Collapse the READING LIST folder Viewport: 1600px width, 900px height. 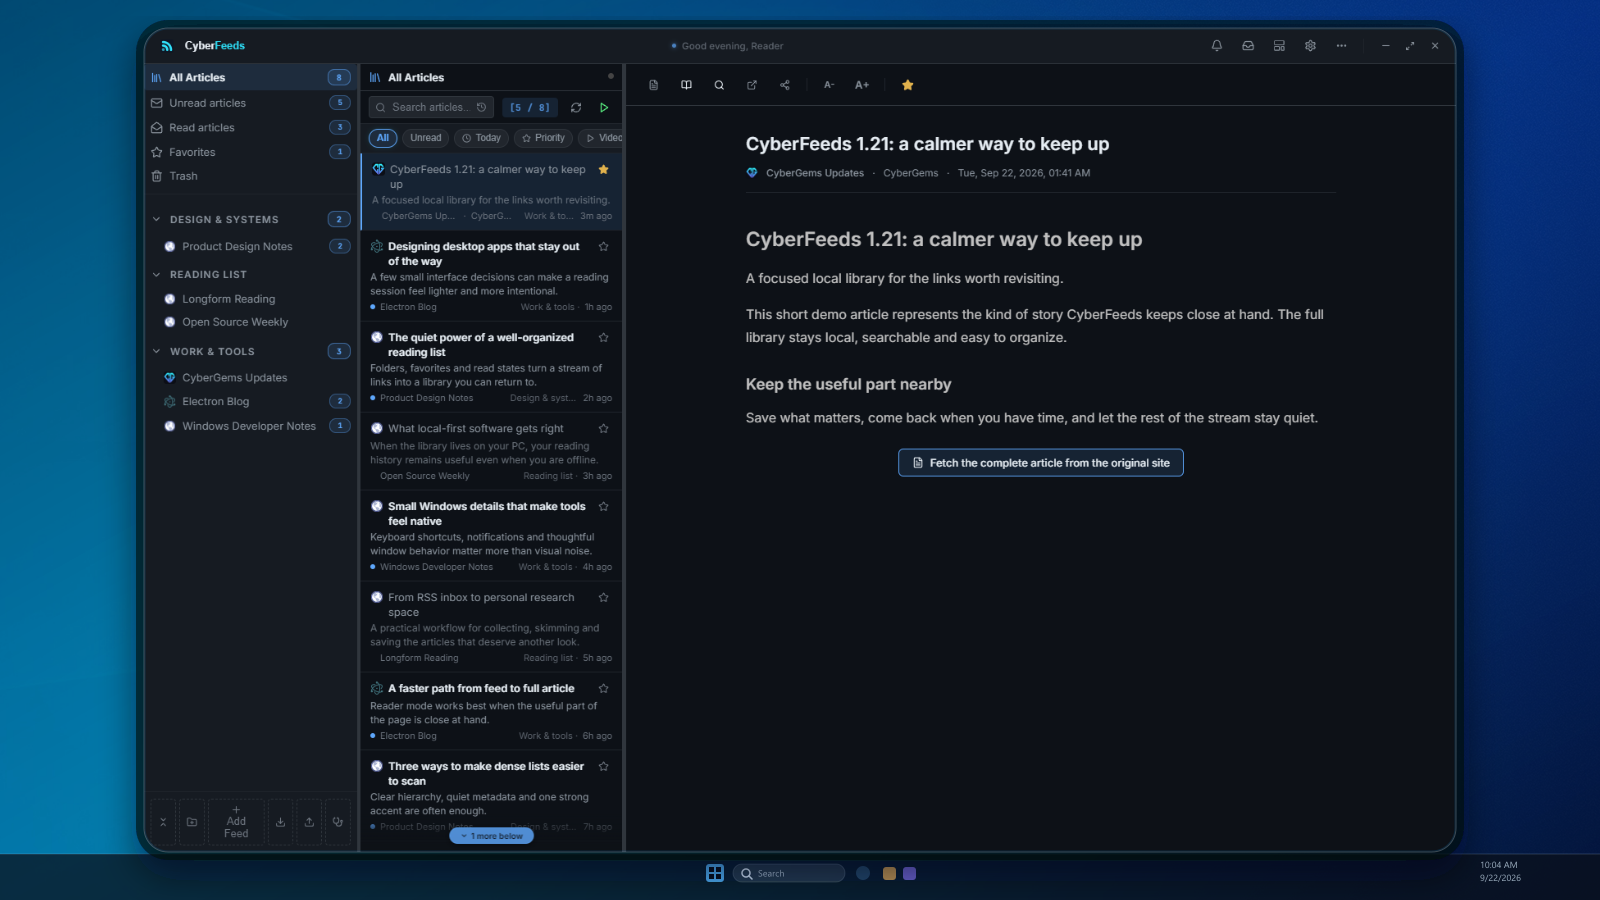click(157, 274)
